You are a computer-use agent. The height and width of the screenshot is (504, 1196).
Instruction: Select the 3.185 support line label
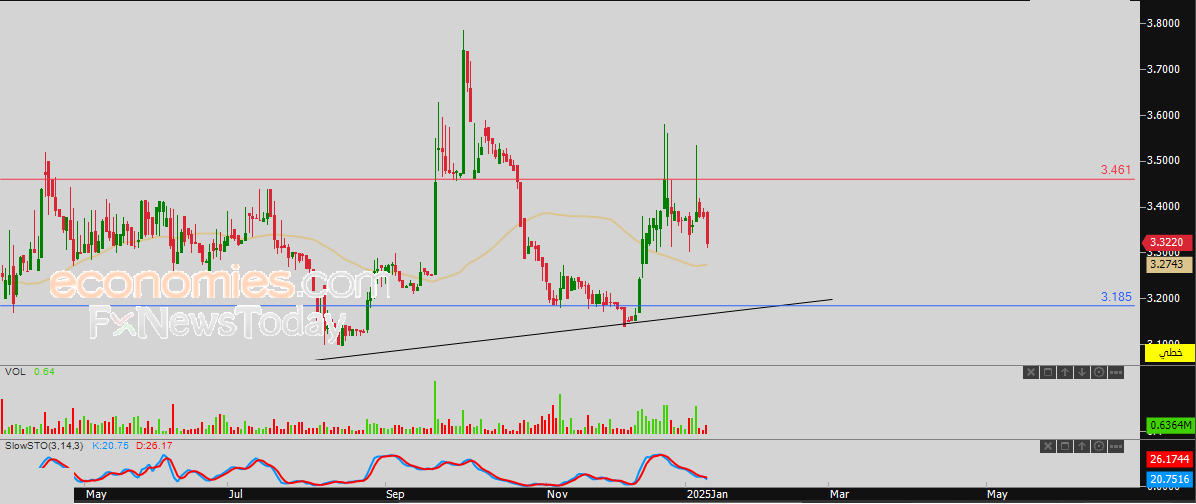click(x=1117, y=296)
